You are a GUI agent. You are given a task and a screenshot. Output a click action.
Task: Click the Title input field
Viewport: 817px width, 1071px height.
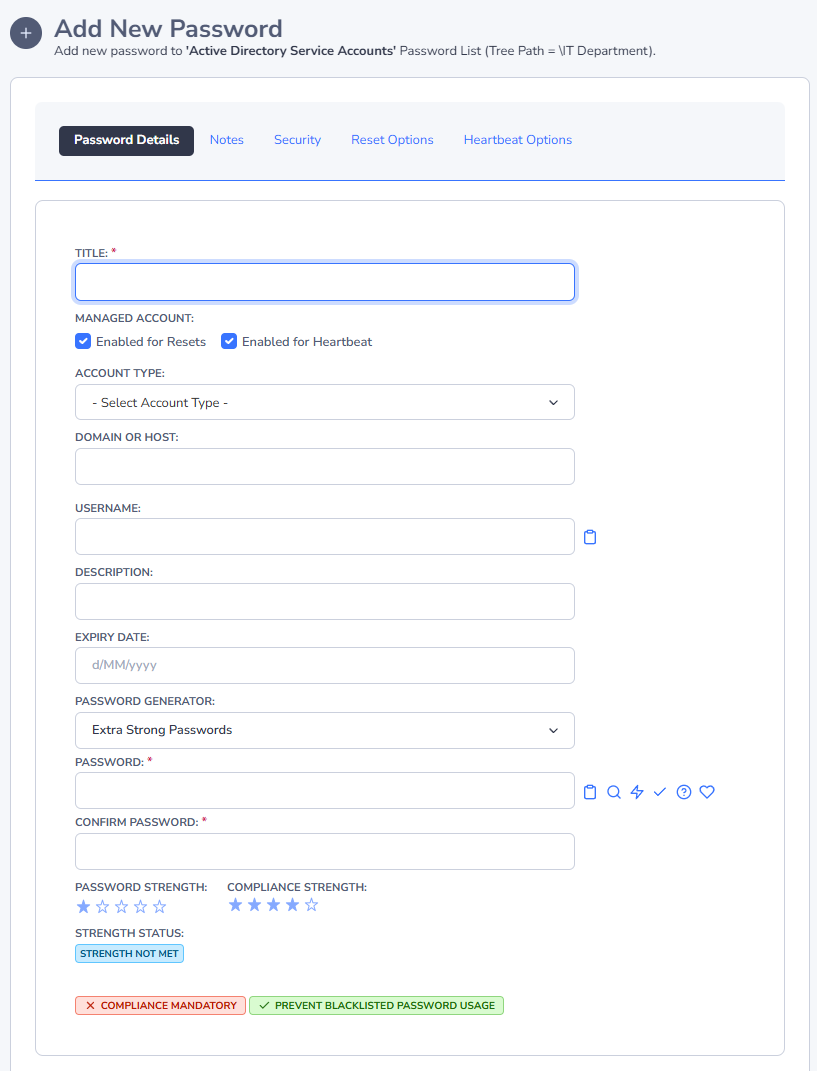pyautogui.click(x=324, y=282)
